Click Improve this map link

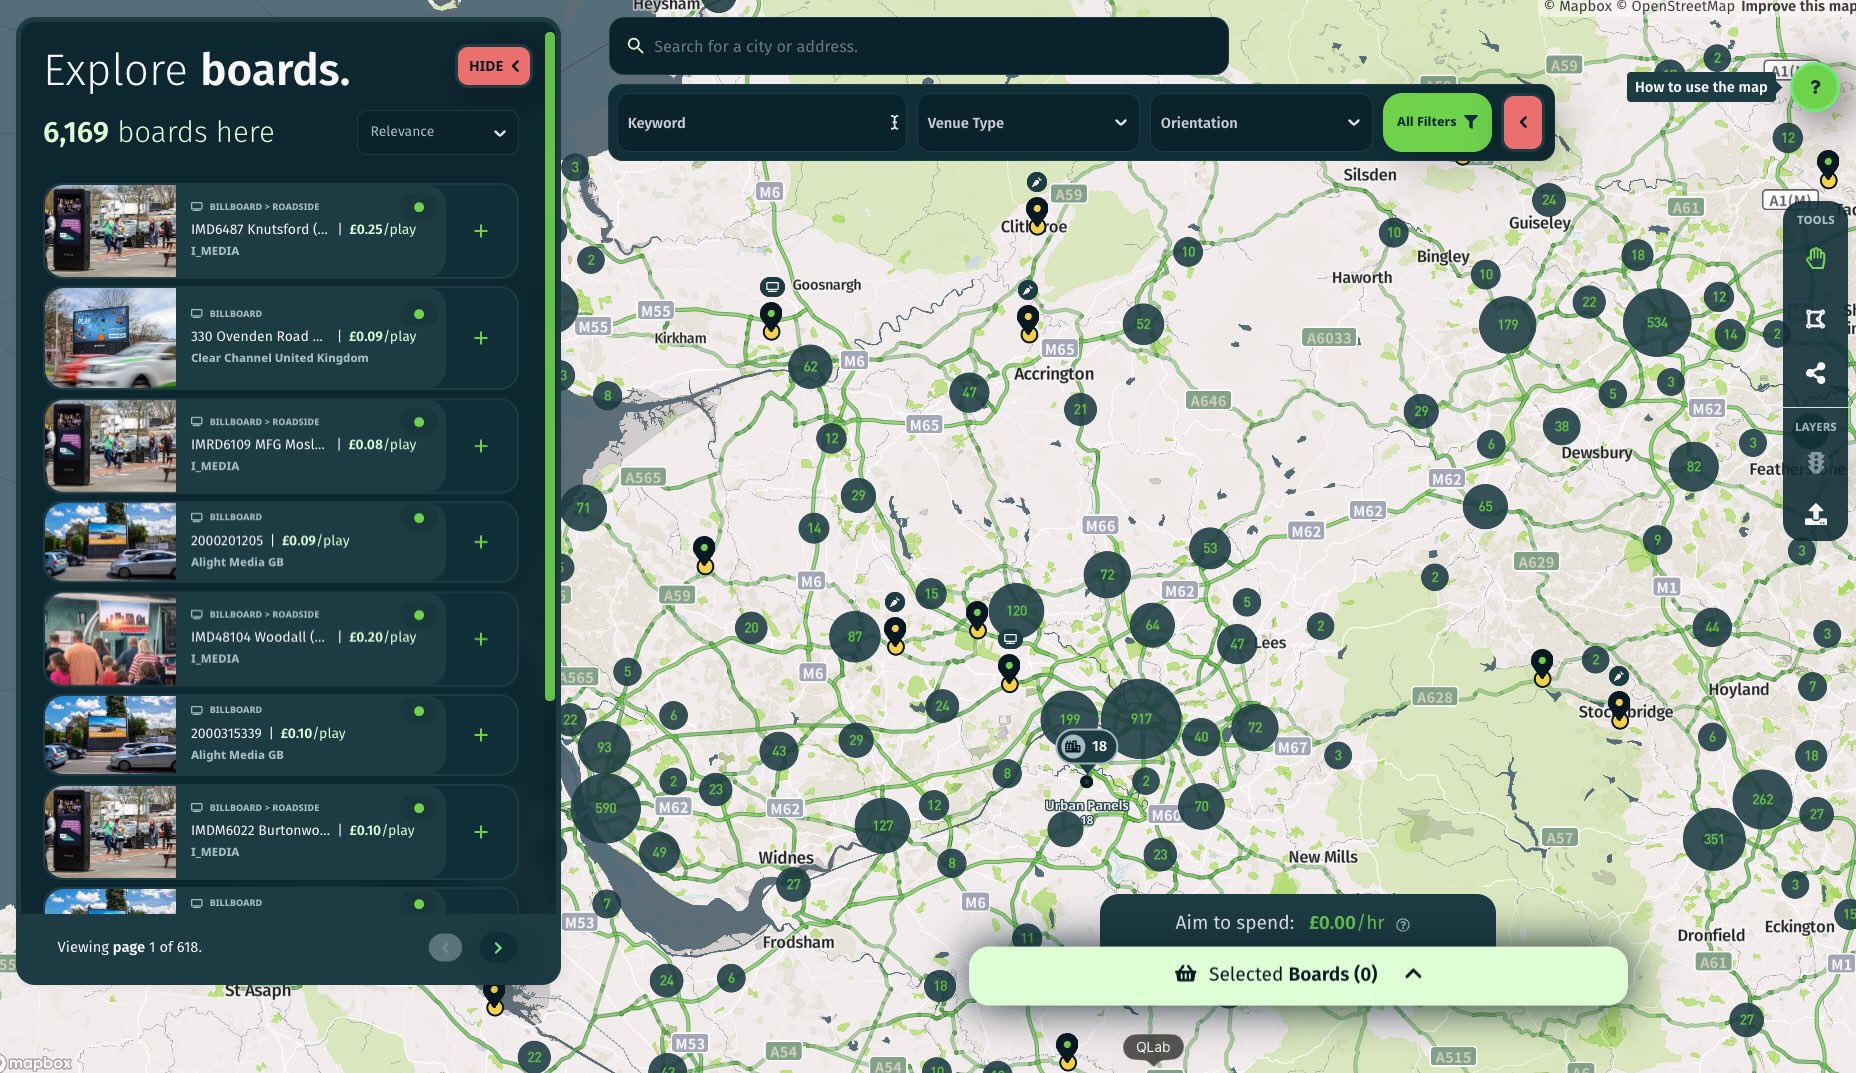1798,7
